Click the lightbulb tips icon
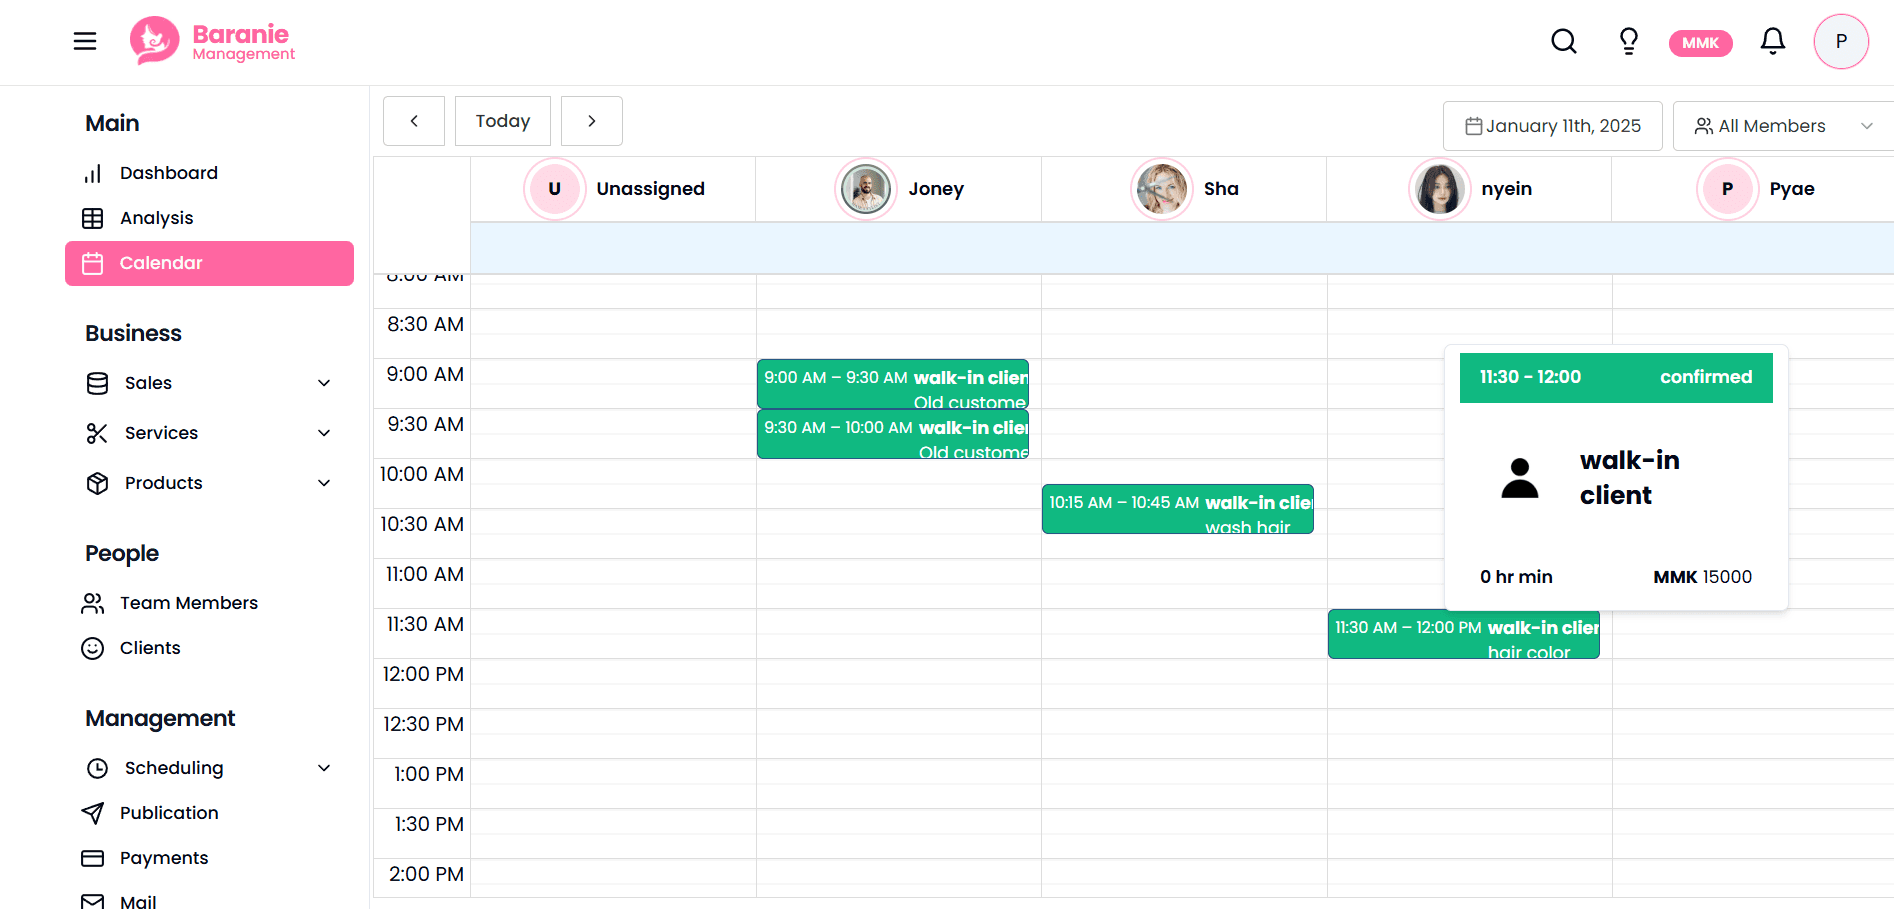Screen dimensions: 1894x909 click(x=1628, y=41)
